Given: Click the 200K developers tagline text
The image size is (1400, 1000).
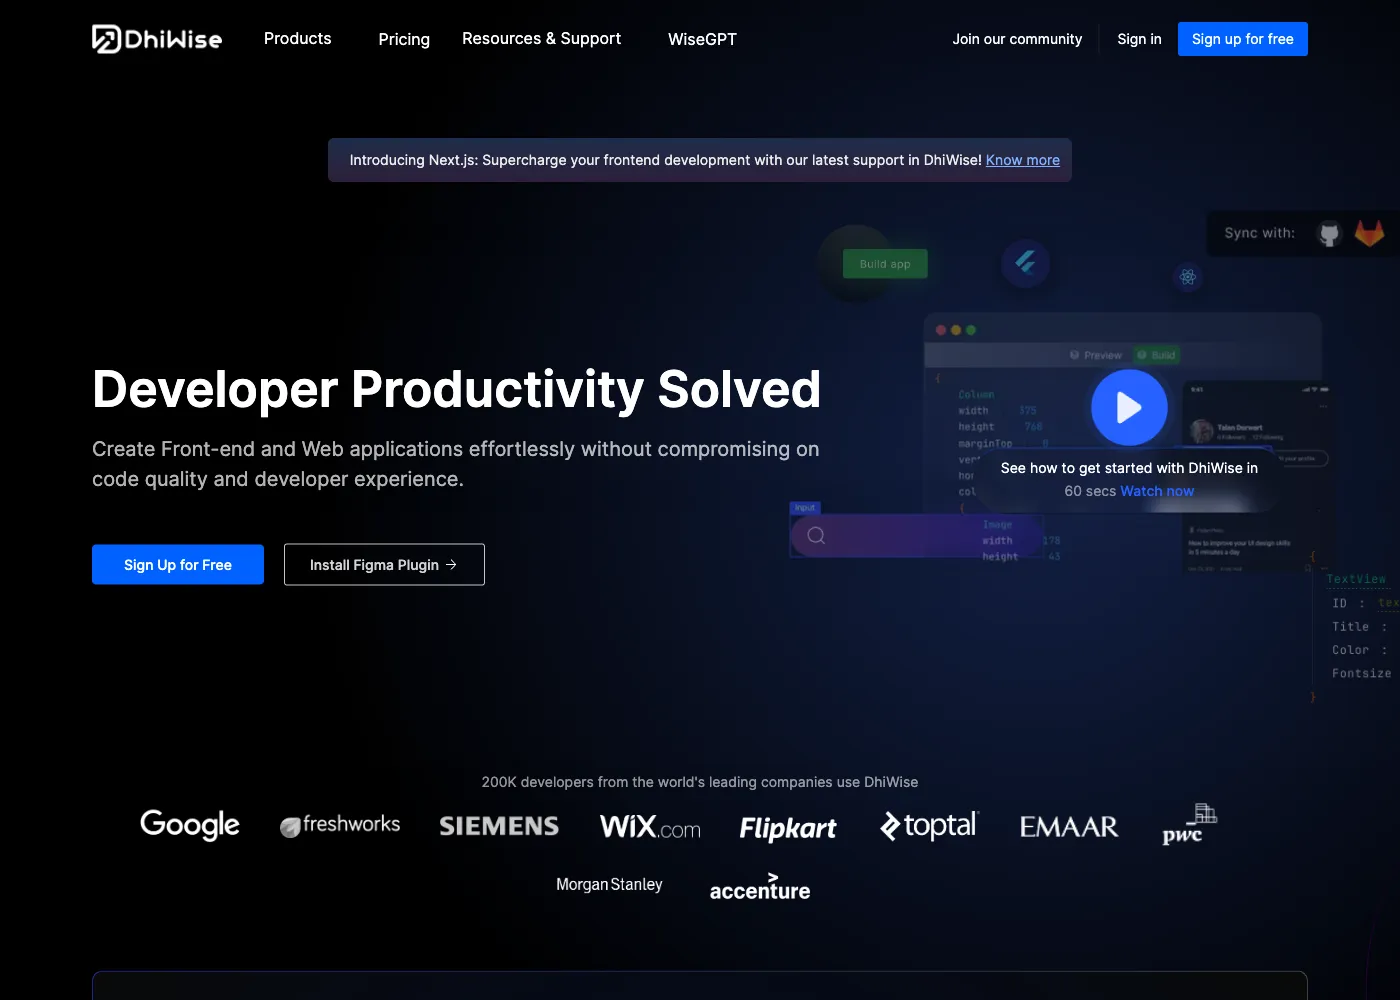Looking at the screenshot, I should tap(700, 782).
